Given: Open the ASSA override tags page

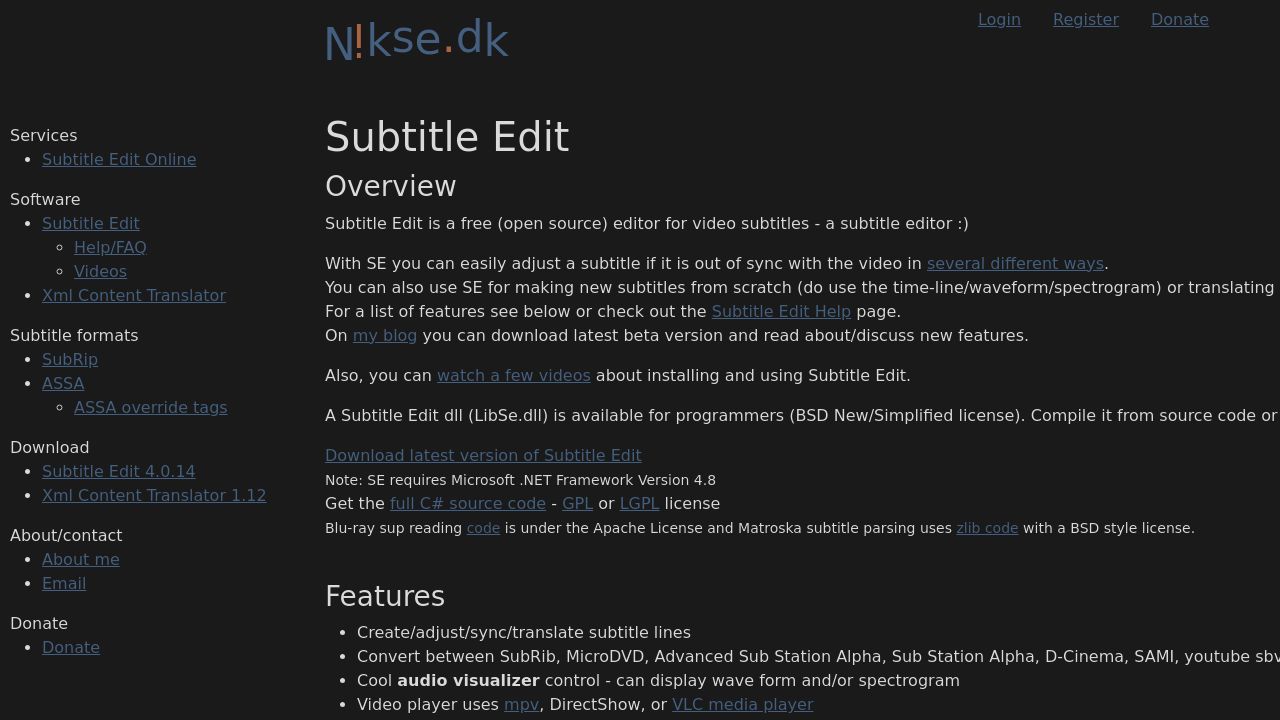Looking at the screenshot, I should point(151,407).
